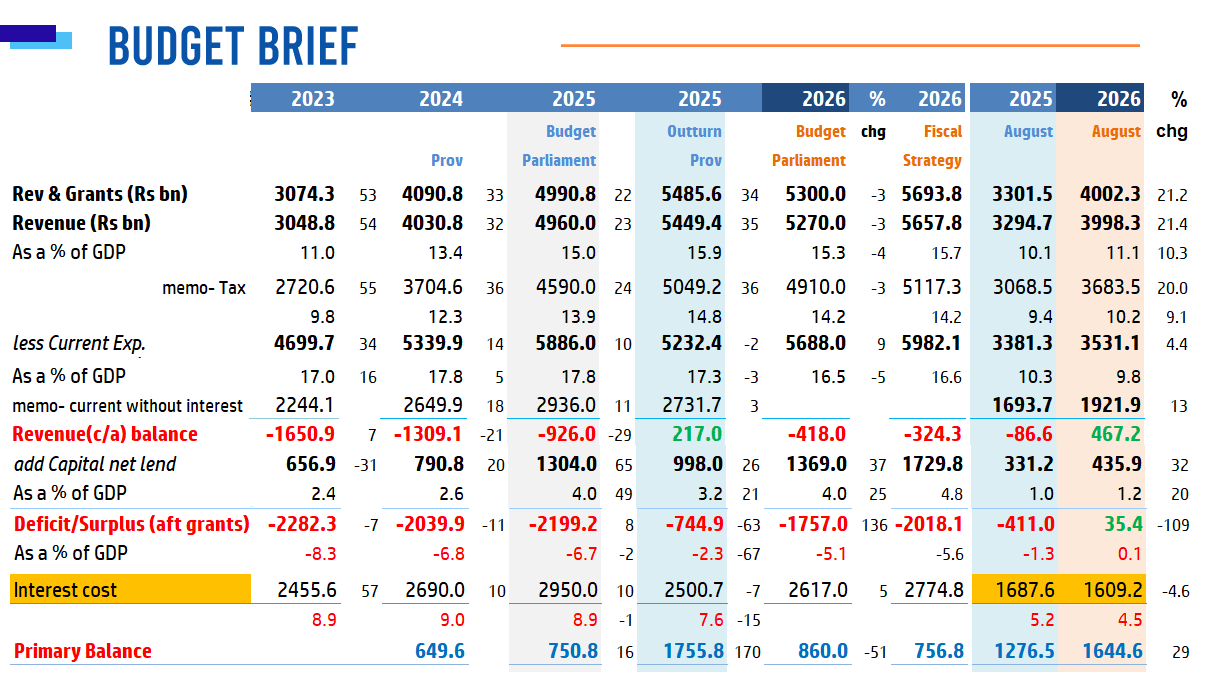Click the BUDGET BRIEF title
Screen dimensions: 1206x680
[232, 46]
